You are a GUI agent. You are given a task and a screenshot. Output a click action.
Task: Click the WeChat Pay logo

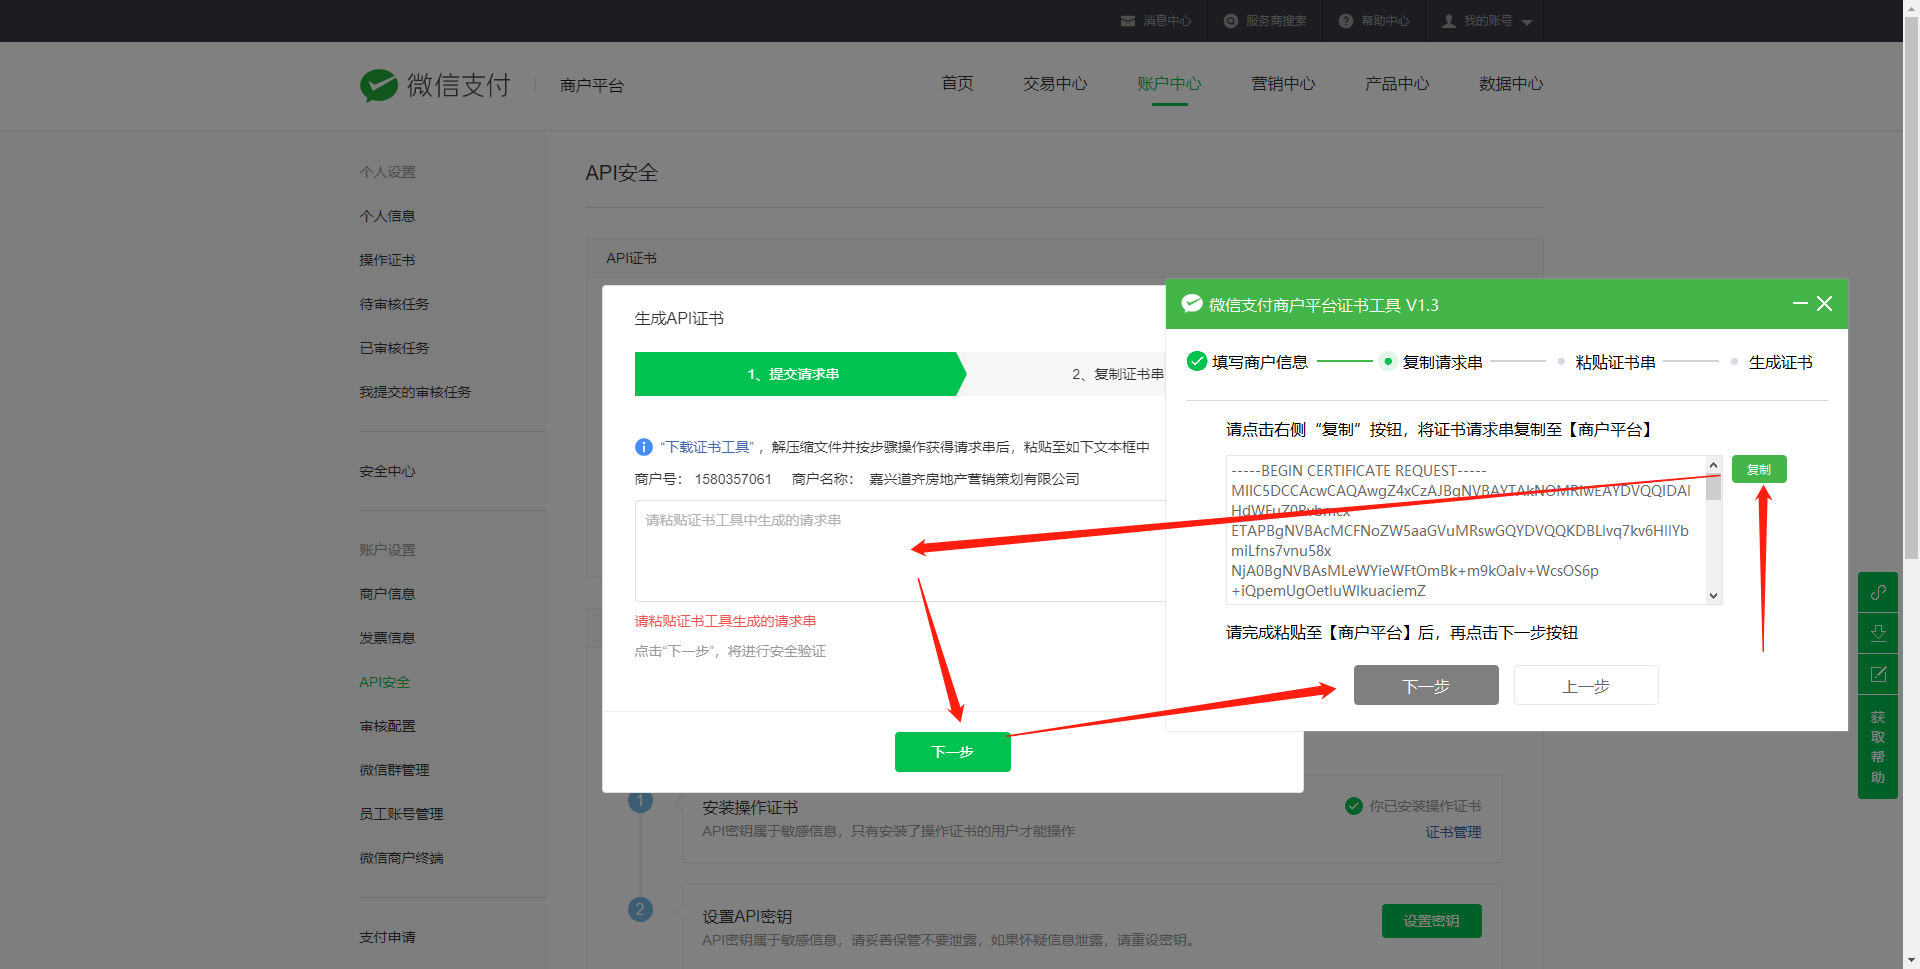pyautogui.click(x=435, y=85)
